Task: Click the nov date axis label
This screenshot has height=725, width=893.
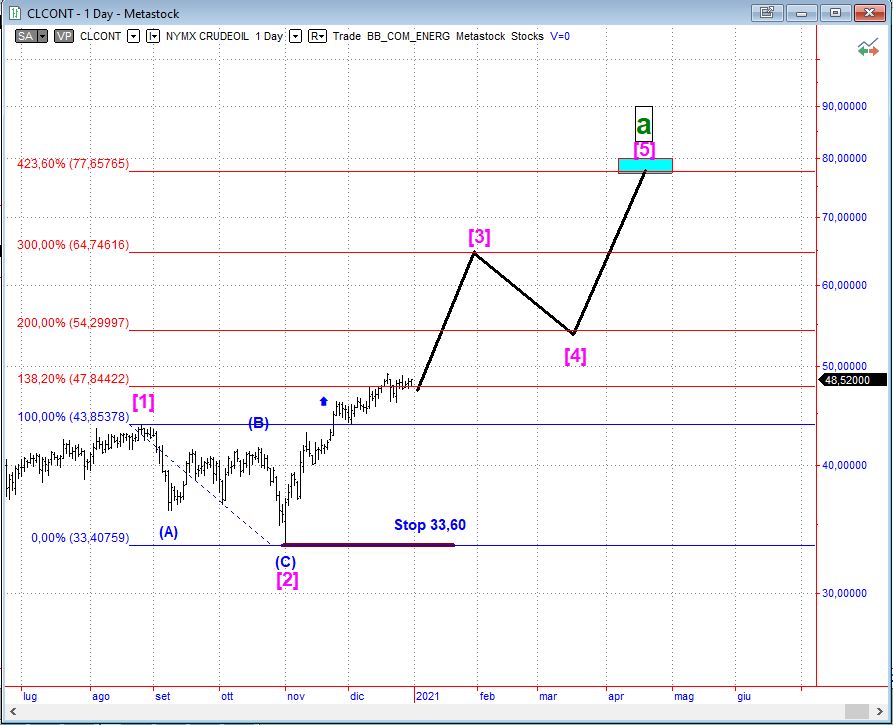Action: tap(296, 696)
